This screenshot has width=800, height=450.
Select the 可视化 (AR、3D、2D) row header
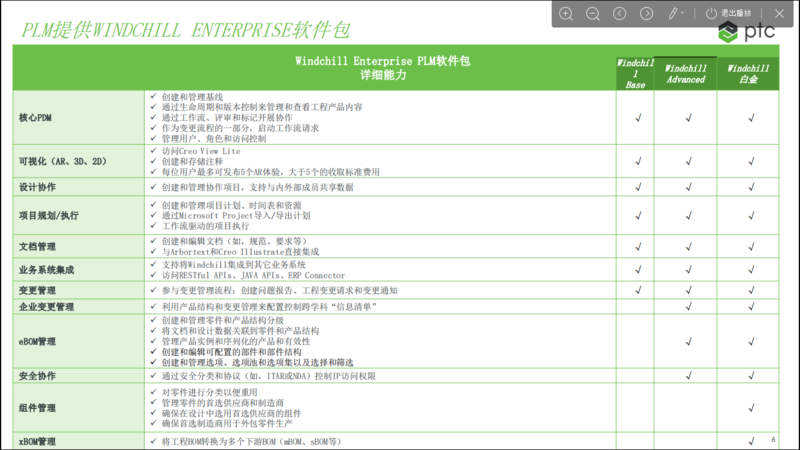point(62,161)
